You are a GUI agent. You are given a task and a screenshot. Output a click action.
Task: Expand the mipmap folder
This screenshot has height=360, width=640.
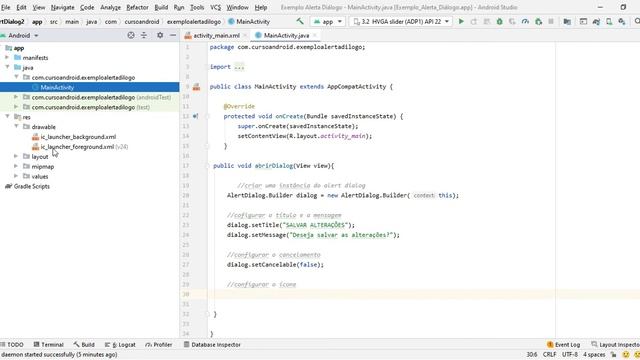pyautogui.click(x=16, y=166)
